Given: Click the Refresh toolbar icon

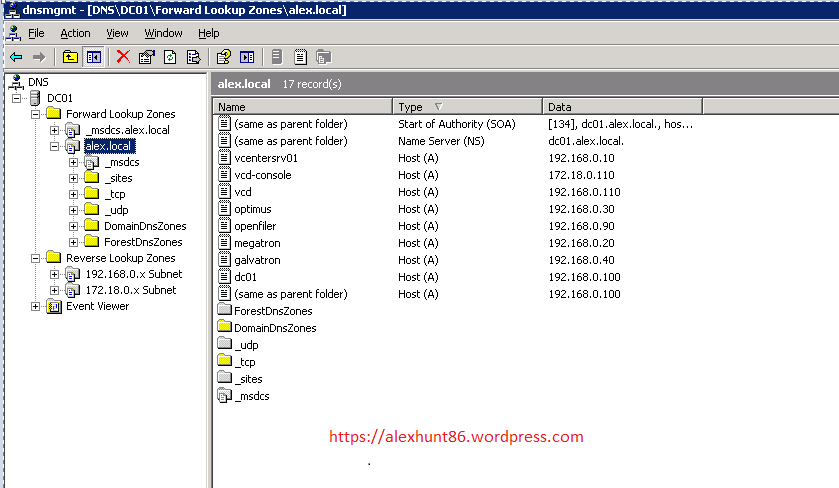Looking at the screenshot, I should pos(171,57).
